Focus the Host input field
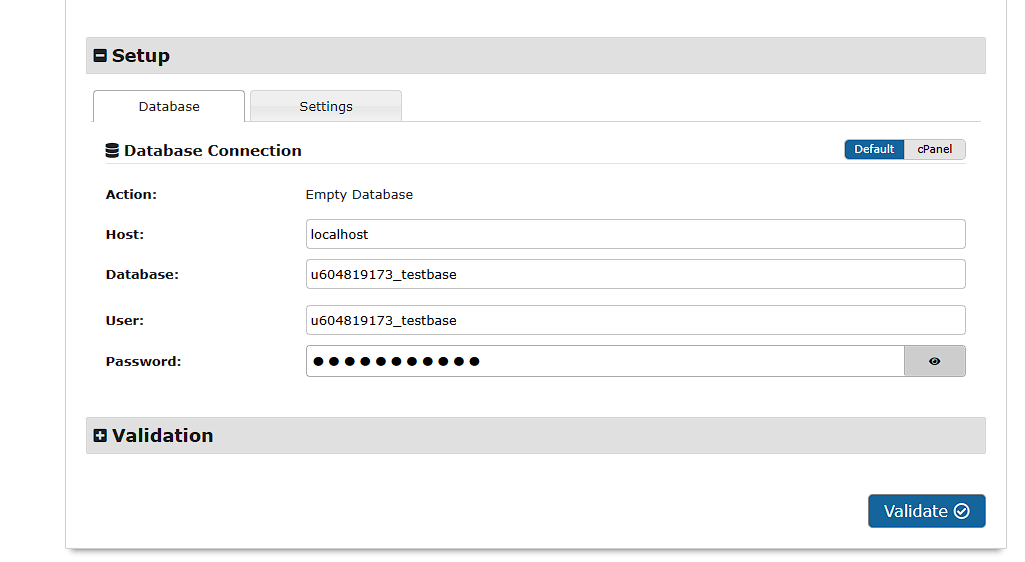This screenshot has width=1025, height=562. 635,234
